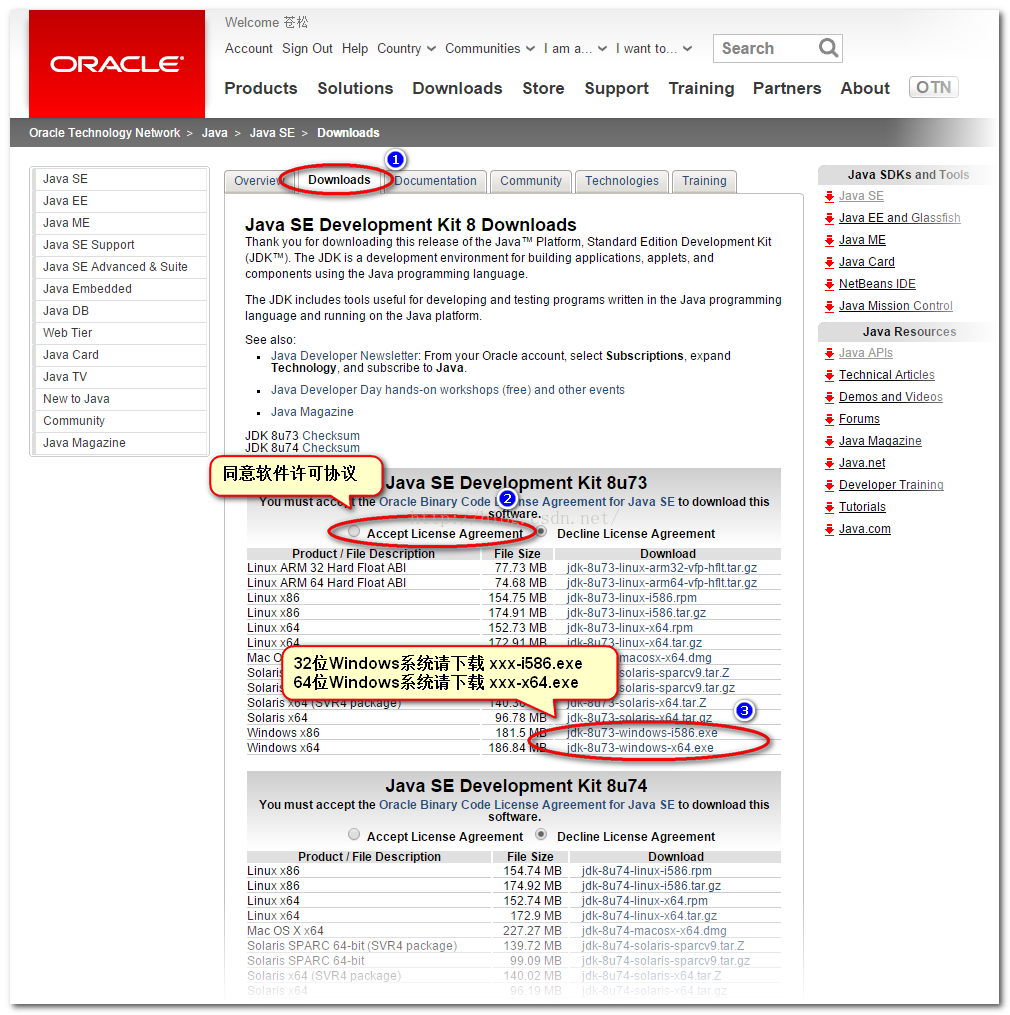This screenshot has height=1015, width=1010.
Task: Switch to the Downloads tab
Action: [339, 180]
